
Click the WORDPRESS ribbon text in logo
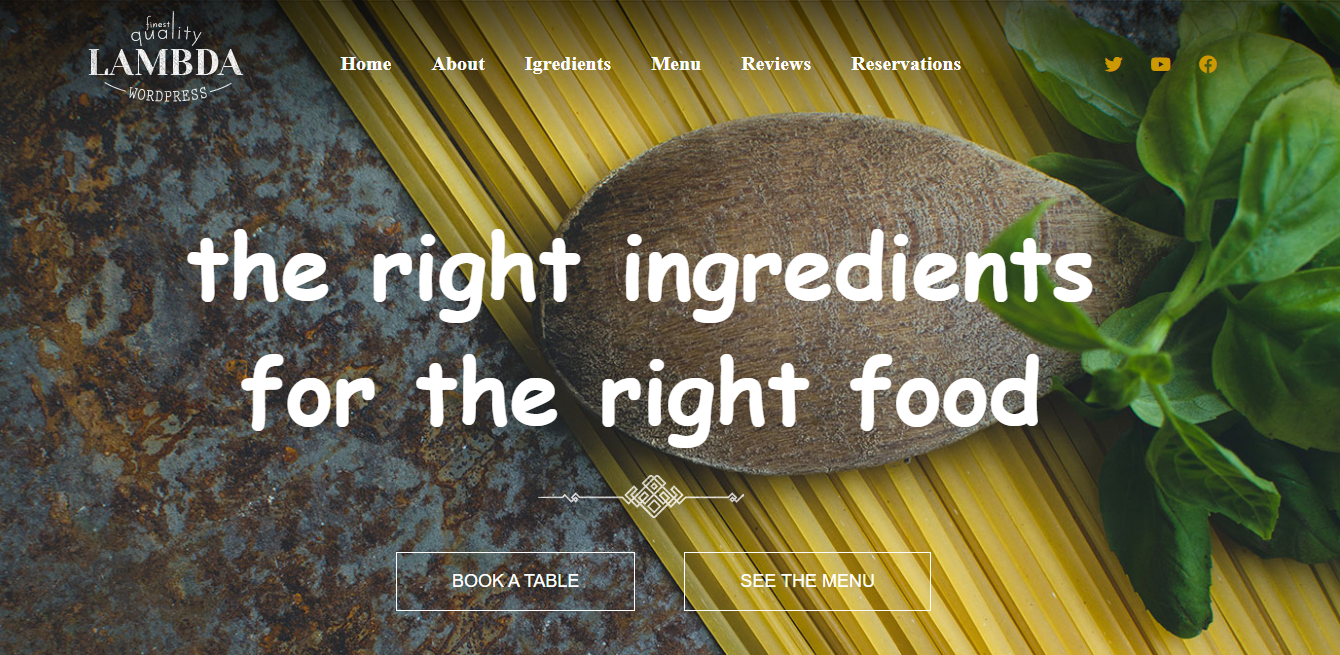pyautogui.click(x=168, y=93)
